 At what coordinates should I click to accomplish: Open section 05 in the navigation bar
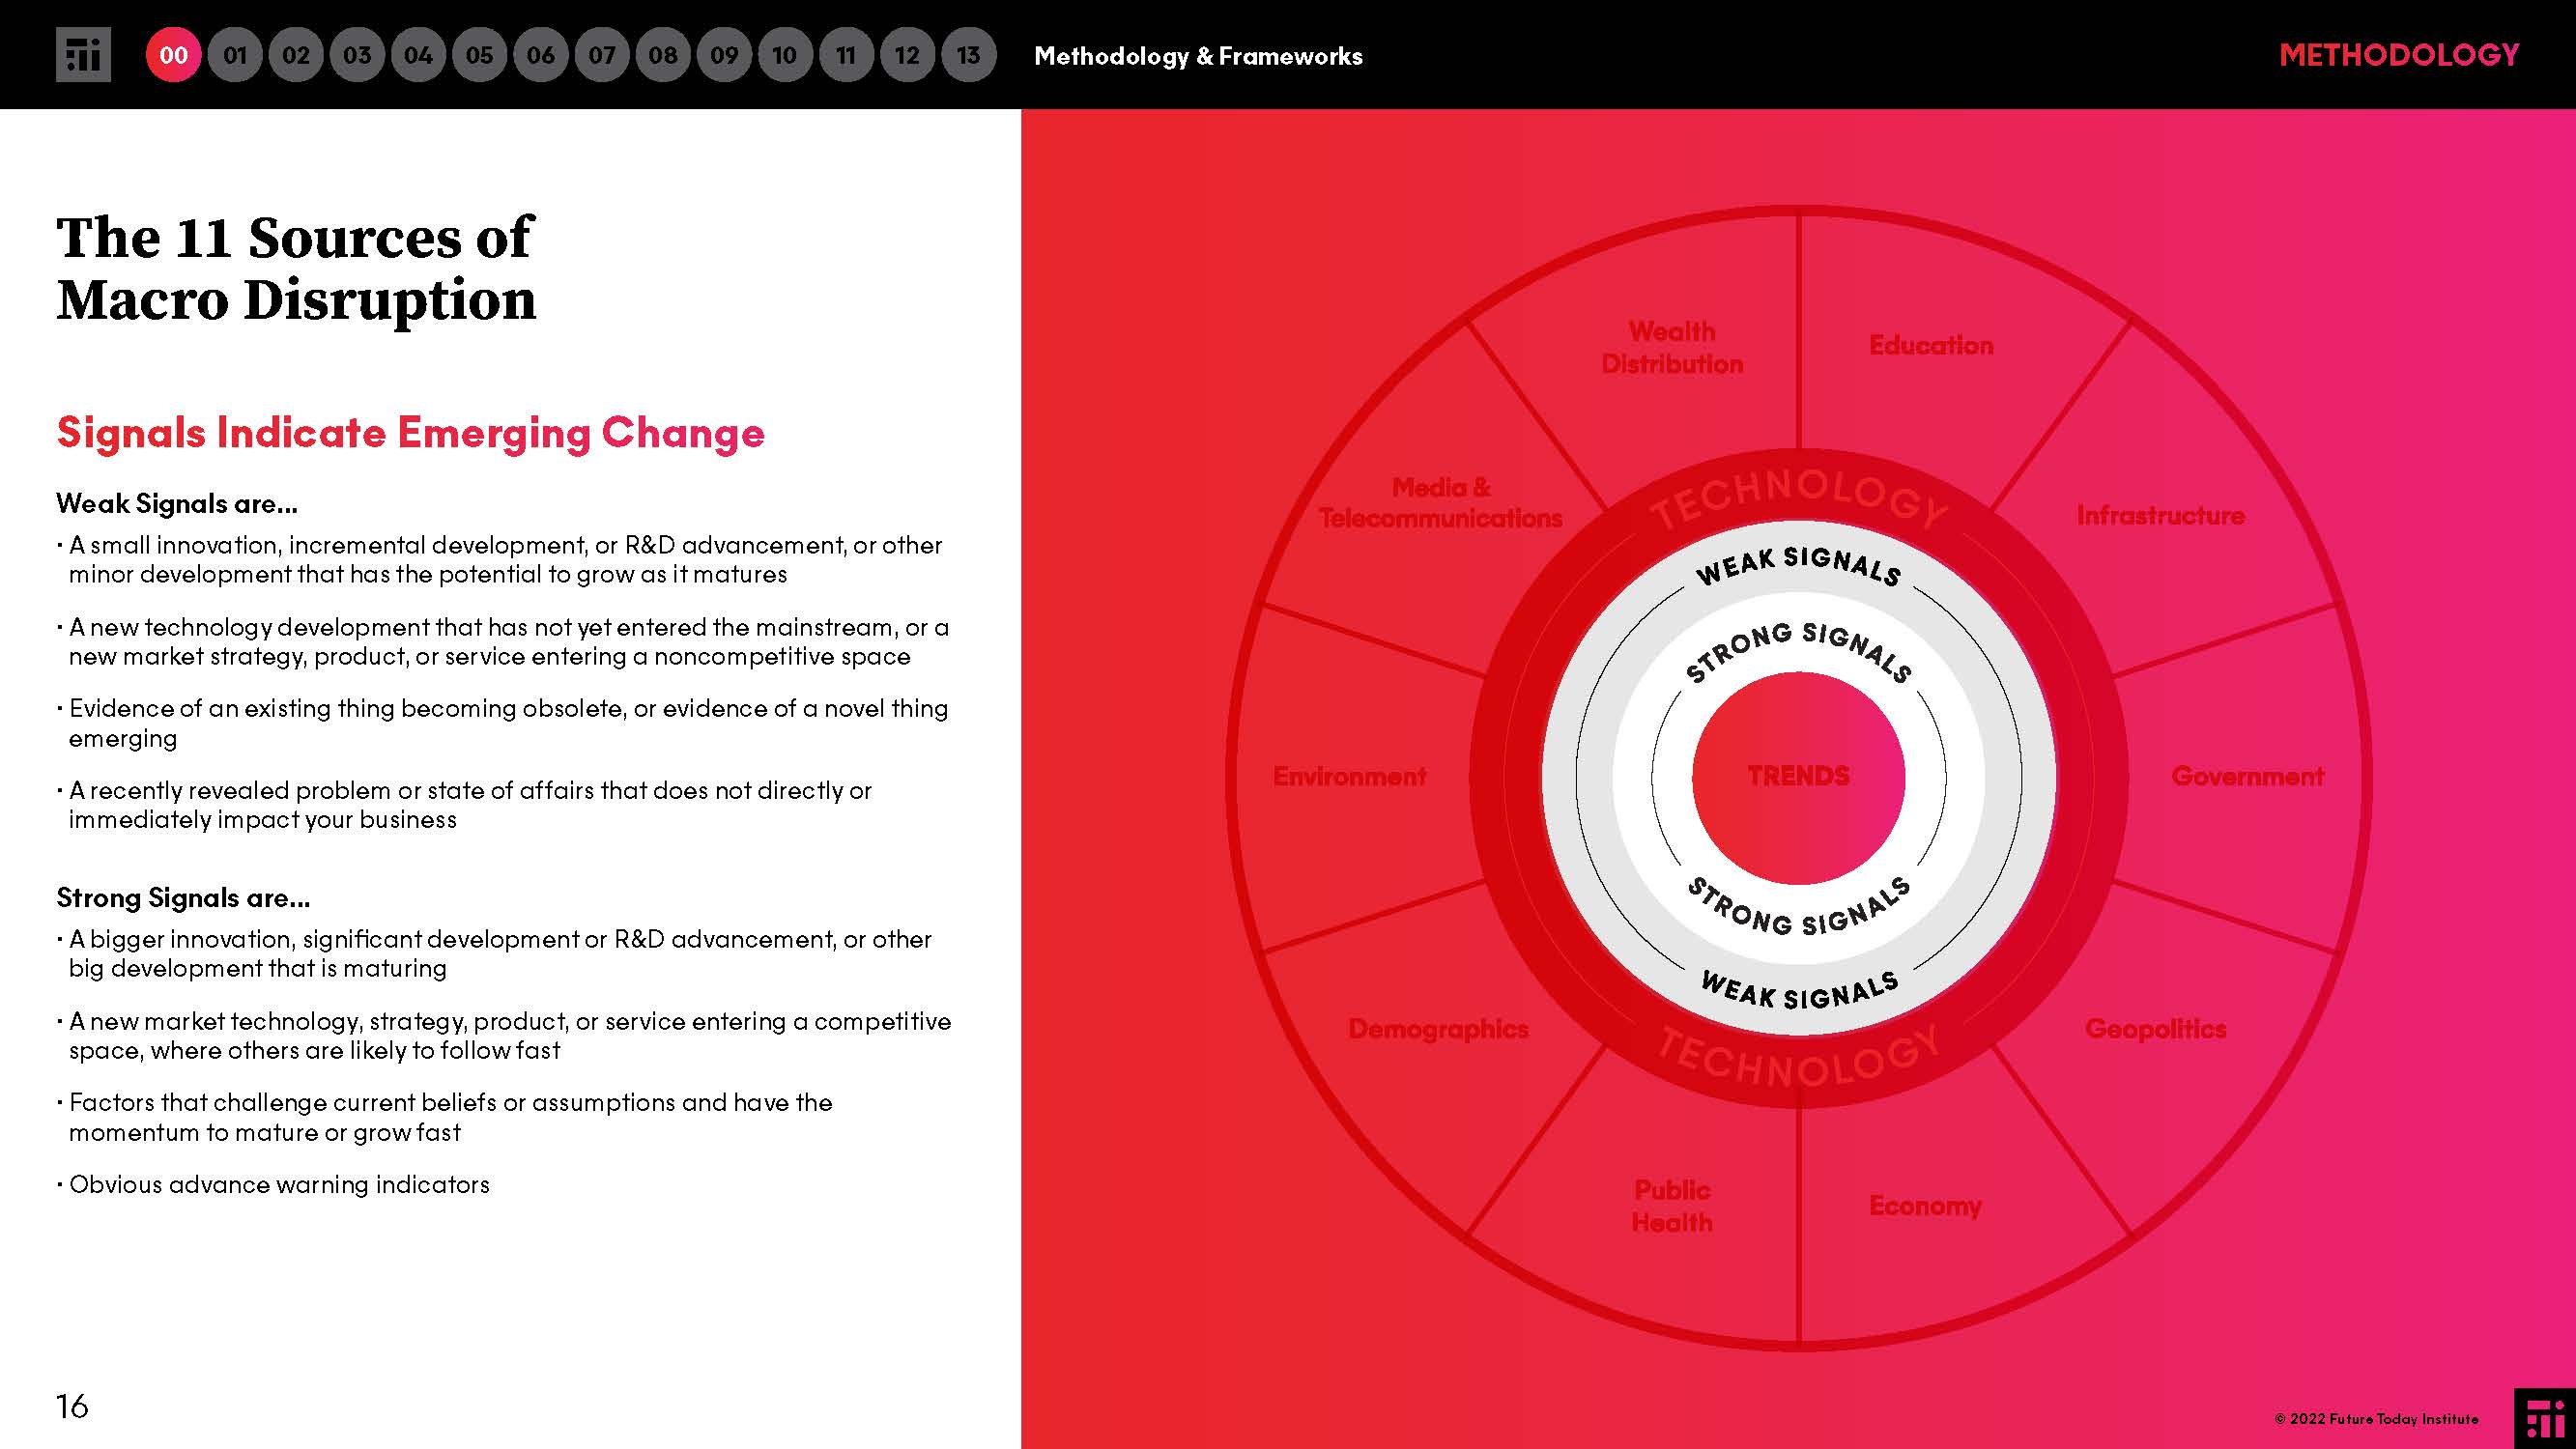click(x=479, y=54)
